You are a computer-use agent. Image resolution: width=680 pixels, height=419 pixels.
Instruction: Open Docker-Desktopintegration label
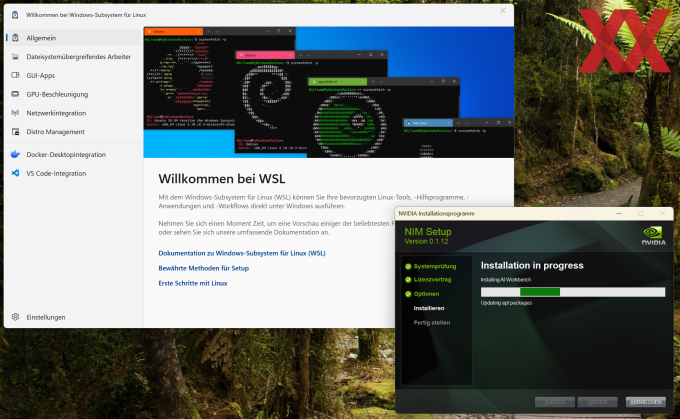click(66, 154)
